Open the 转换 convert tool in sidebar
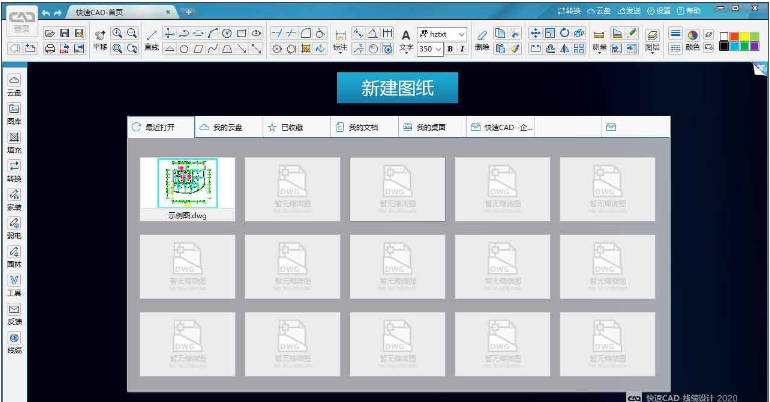The width and height of the screenshot is (770, 402). [x=14, y=169]
